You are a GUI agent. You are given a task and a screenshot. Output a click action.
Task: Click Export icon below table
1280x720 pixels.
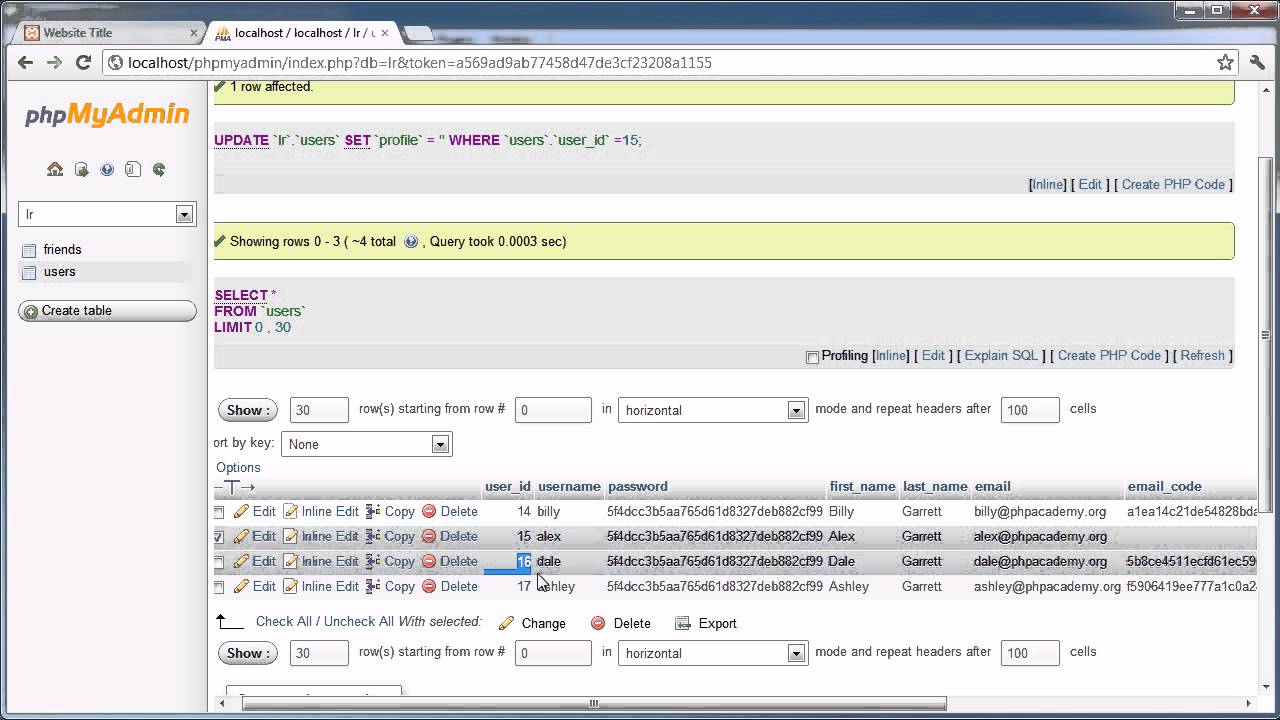pos(683,623)
